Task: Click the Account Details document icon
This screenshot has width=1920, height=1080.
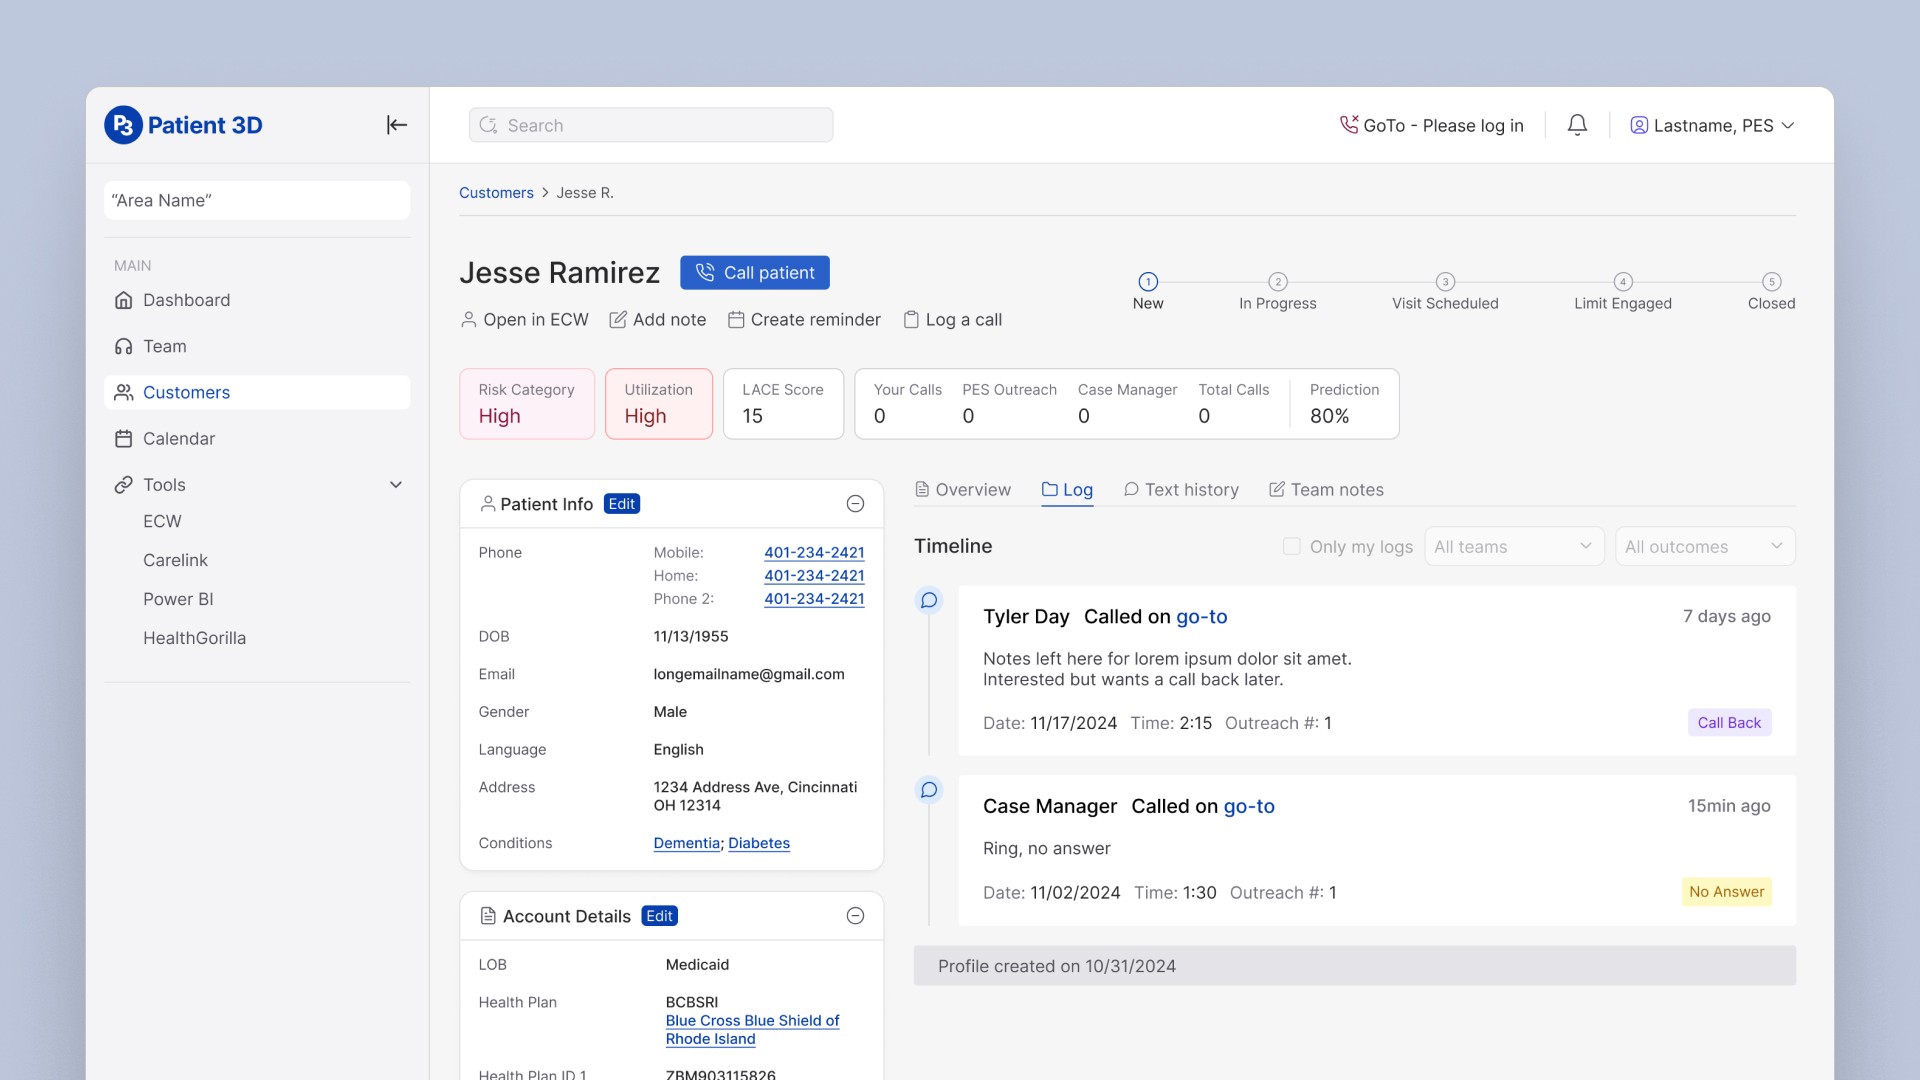Action: point(488,916)
